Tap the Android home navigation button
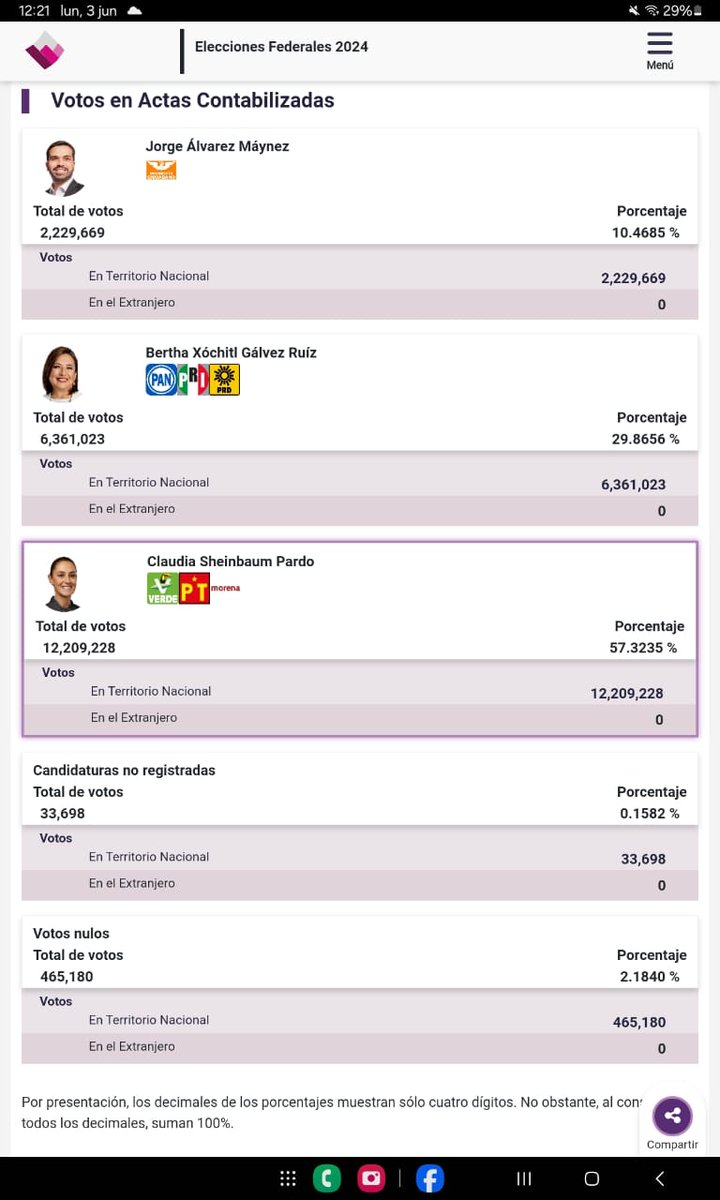Viewport: 720px width, 1200px height. pyautogui.click(x=591, y=1178)
